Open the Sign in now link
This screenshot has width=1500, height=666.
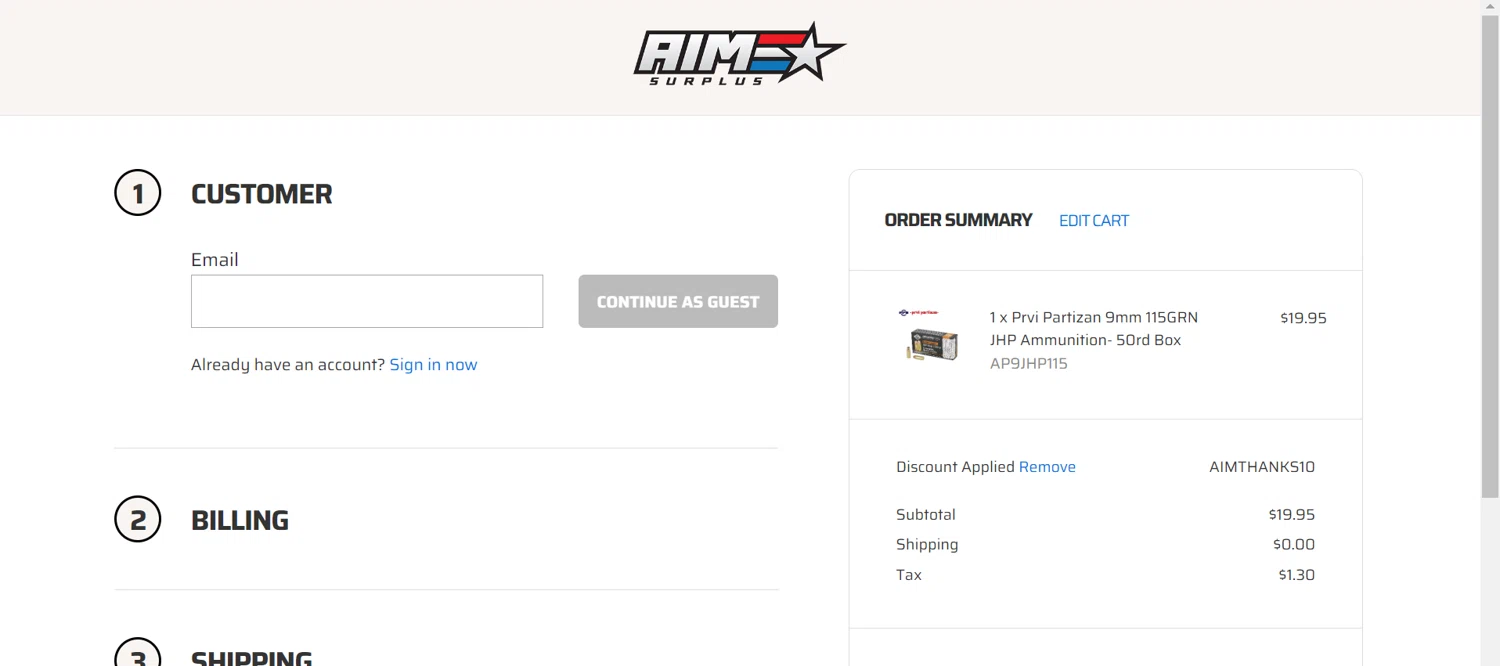point(433,365)
